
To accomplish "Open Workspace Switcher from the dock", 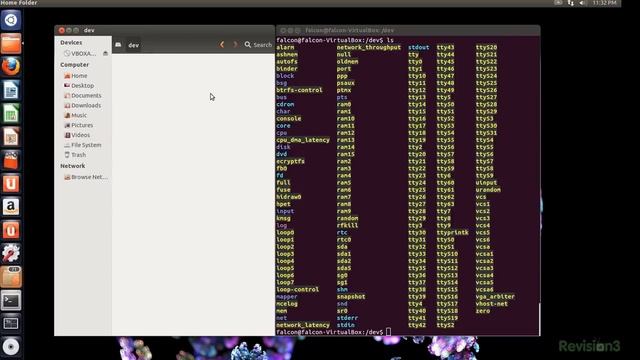I will point(11,324).
